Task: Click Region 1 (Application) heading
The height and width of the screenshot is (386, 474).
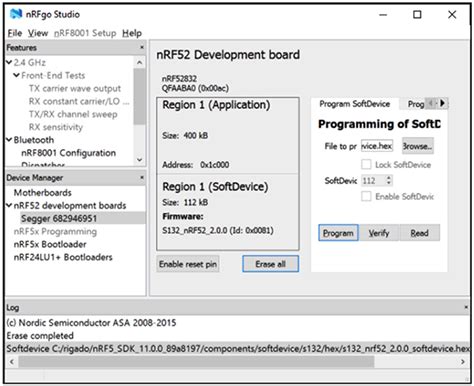Action: pos(216,105)
